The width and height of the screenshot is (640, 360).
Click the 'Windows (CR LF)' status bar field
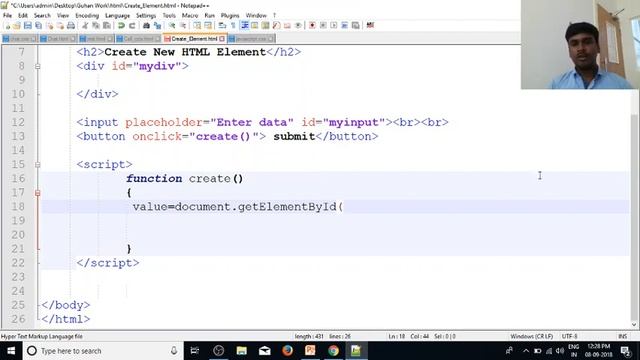531,336
